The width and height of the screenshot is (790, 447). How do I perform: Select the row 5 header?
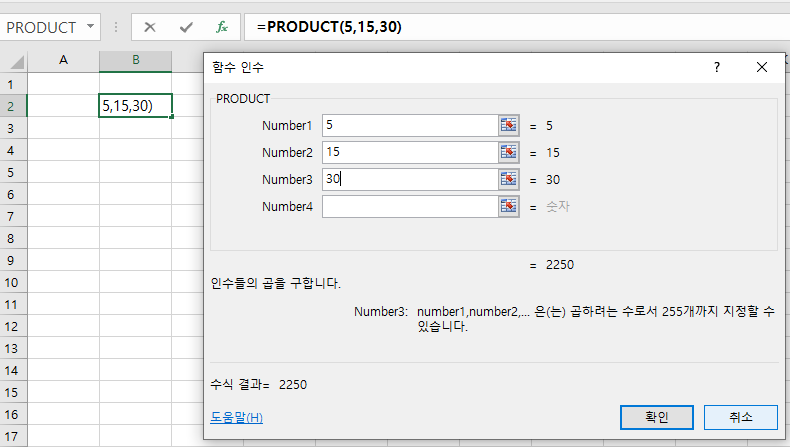[12, 172]
